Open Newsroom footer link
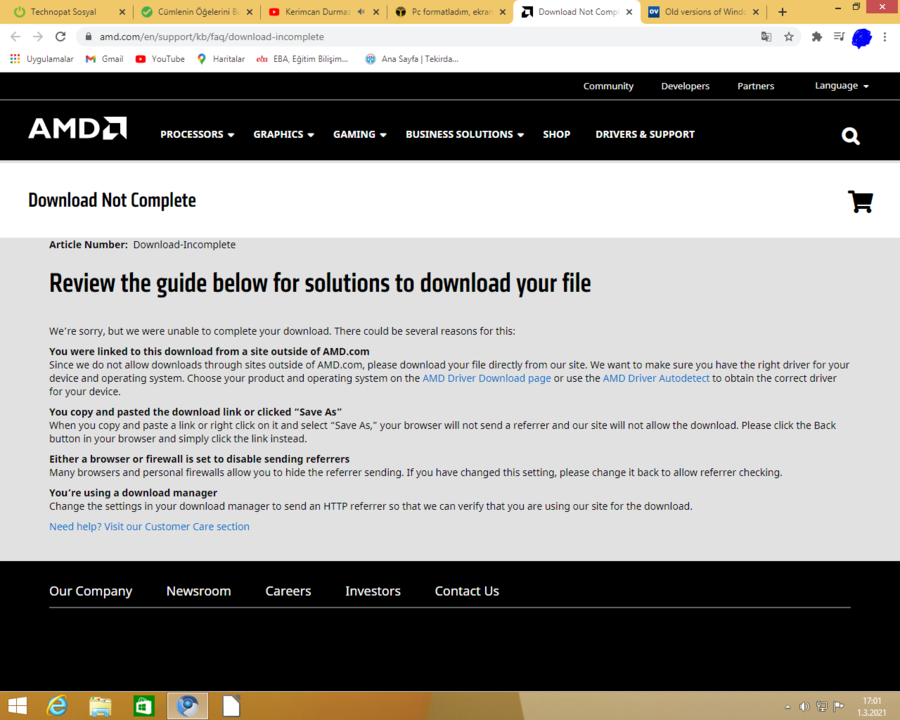900x720 pixels. tap(199, 591)
